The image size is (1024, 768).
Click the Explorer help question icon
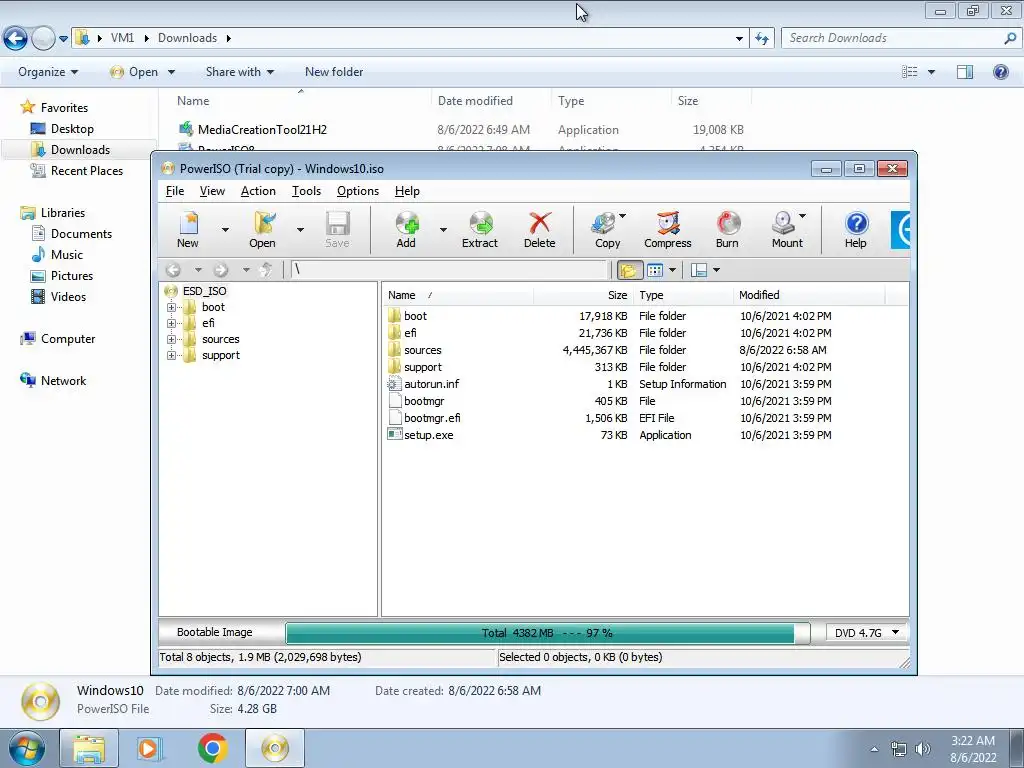click(1000, 72)
